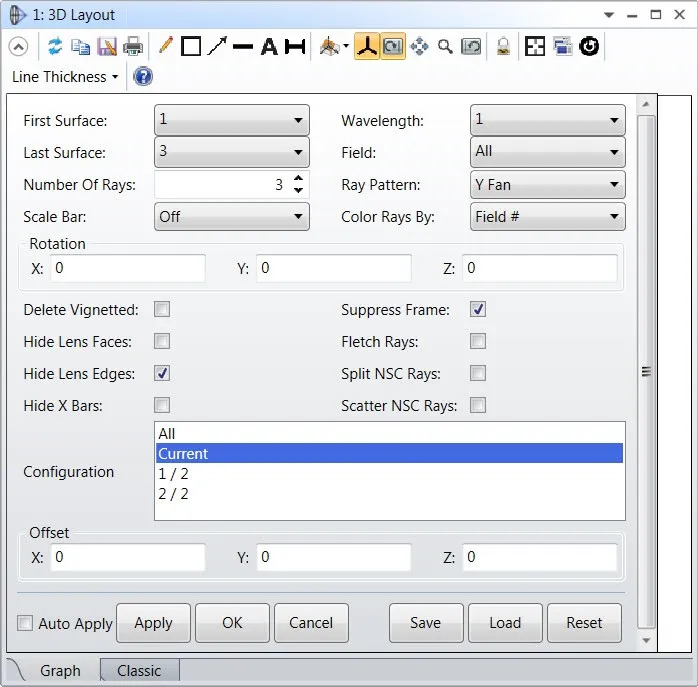Select the arrow drawing tool
The width and height of the screenshot is (698, 687).
(x=217, y=46)
